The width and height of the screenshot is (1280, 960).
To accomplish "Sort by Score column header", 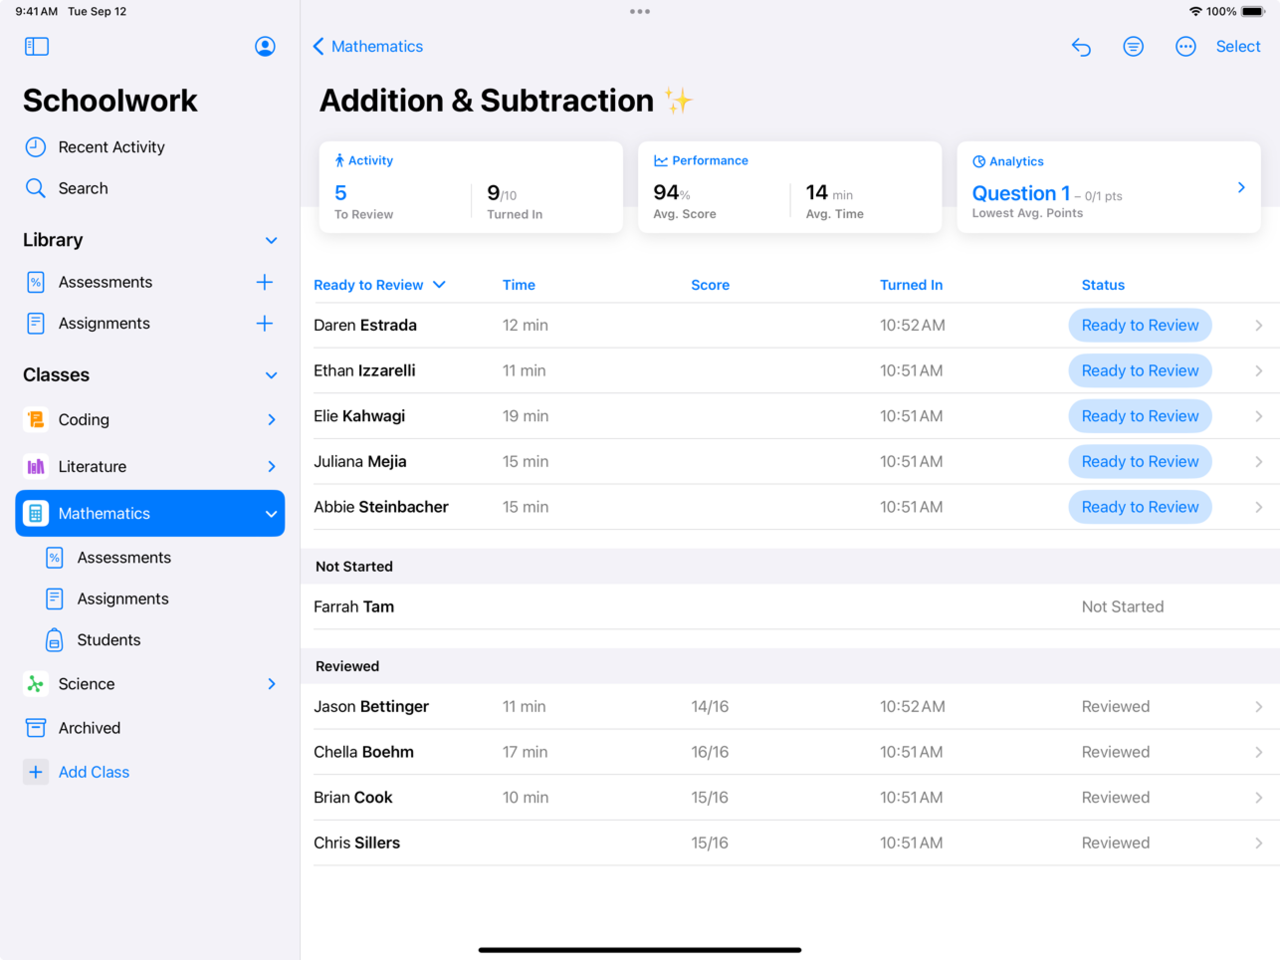I will 710,285.
